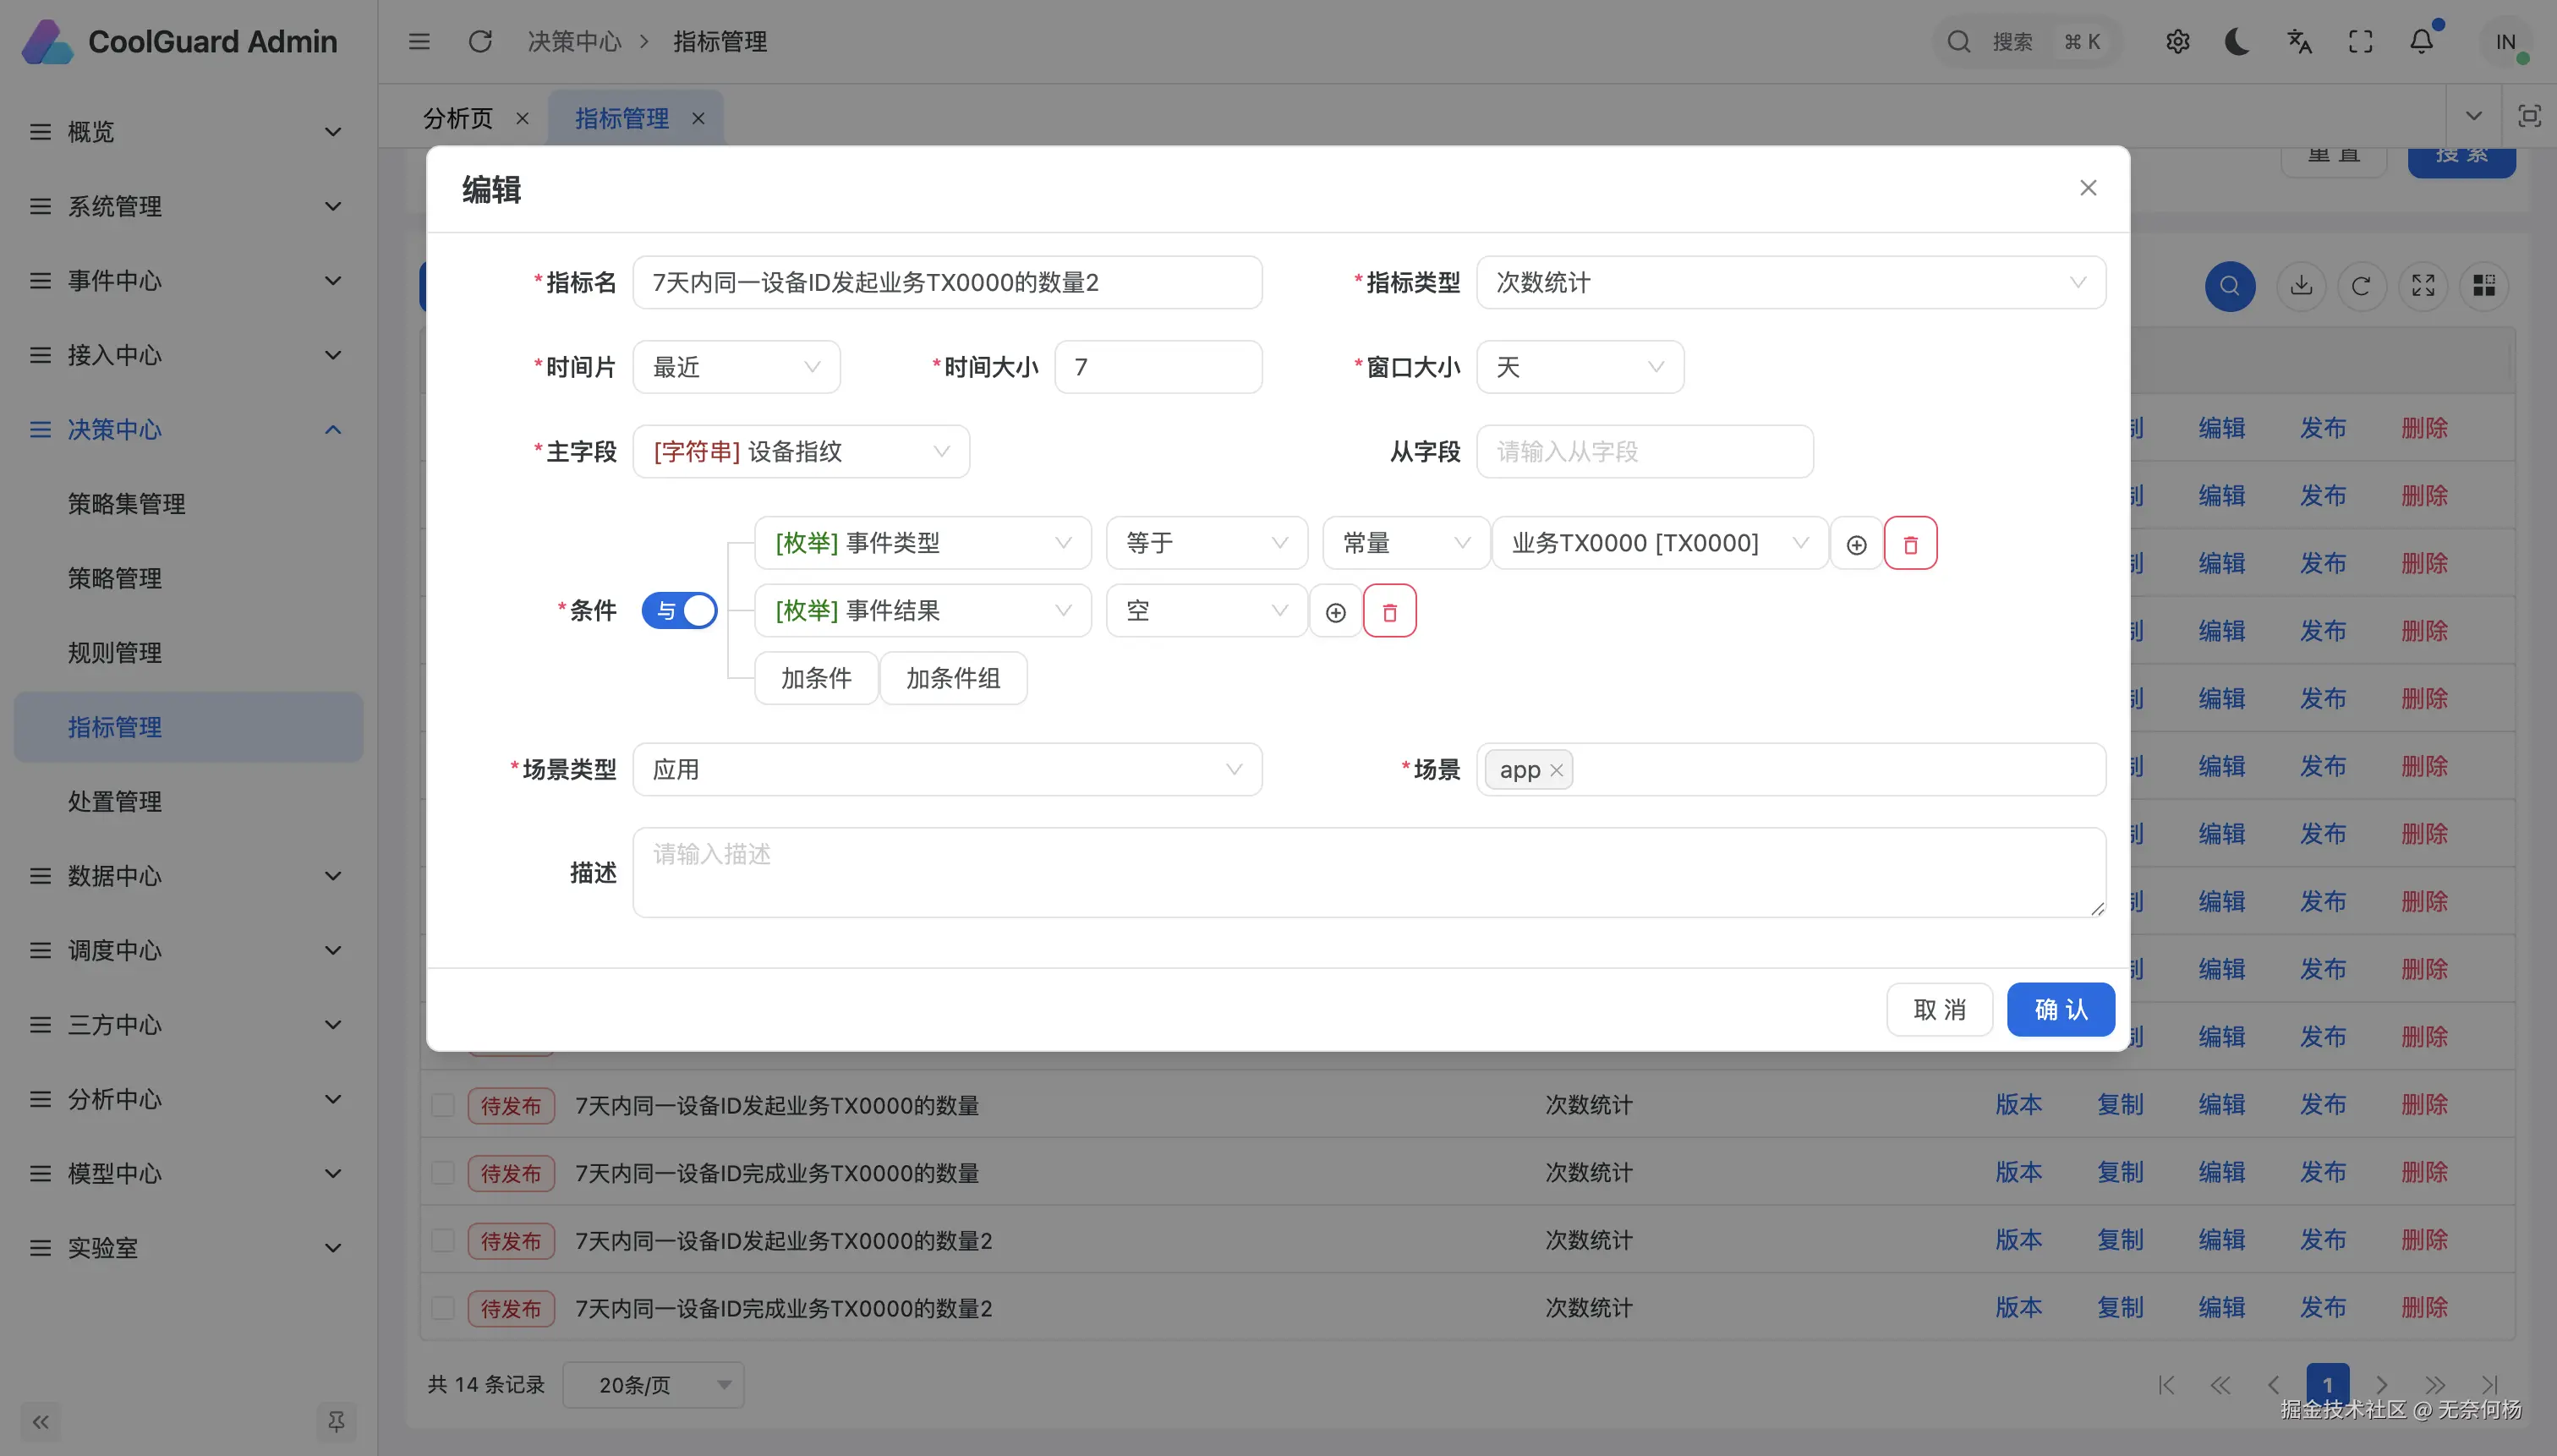This screenshot has width=2557, height=1456.
Task: Click the 加条件组 button
Action: tap(953, 679)
